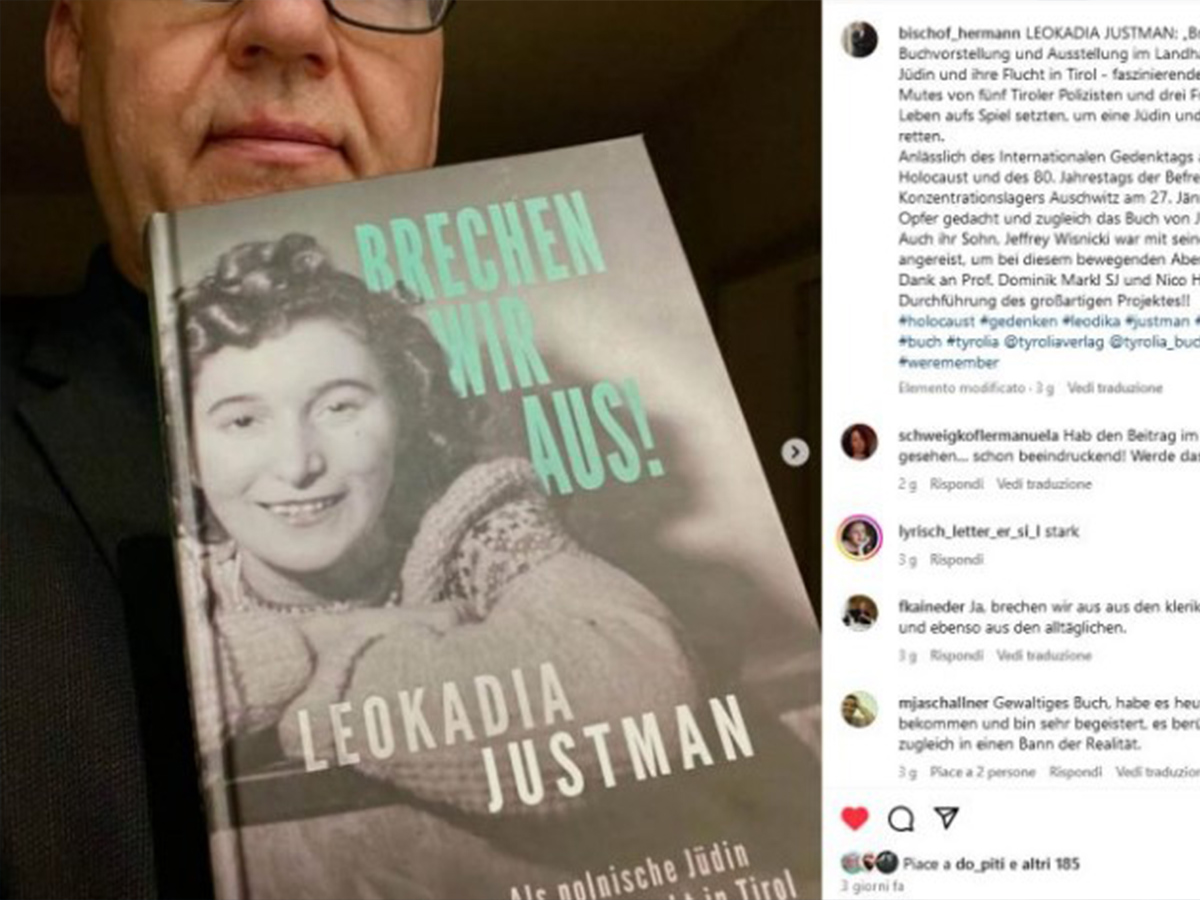Open the #weremember hashtag
Screen dimensions: 1200x900
pyautogui.click(x=948, y=362)
